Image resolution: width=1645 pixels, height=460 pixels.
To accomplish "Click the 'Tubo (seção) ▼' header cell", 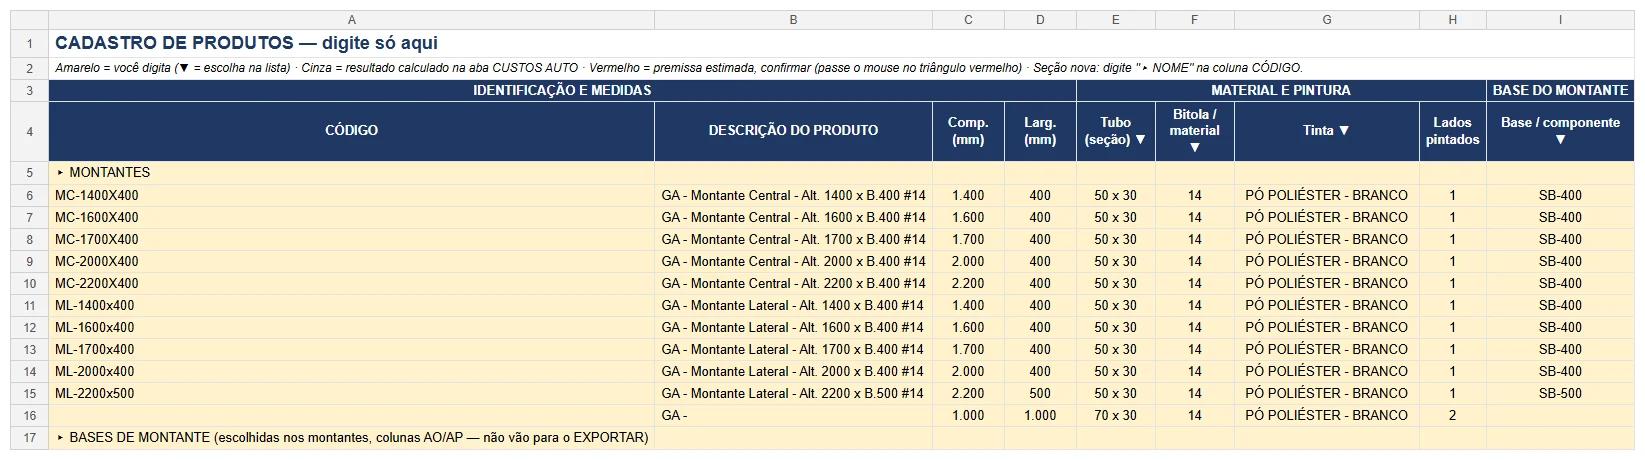I will point(1115,131).
